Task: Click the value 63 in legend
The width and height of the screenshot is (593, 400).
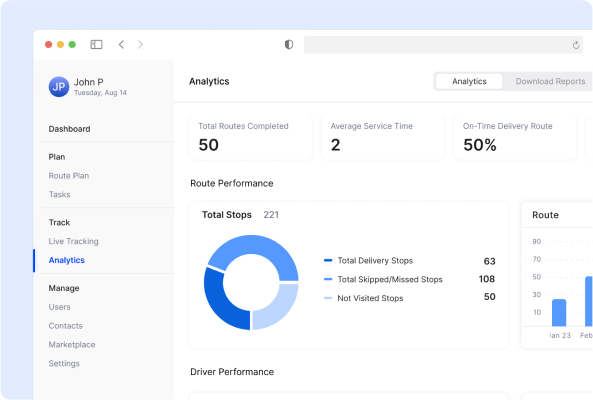Action: [x=489, y=261]
